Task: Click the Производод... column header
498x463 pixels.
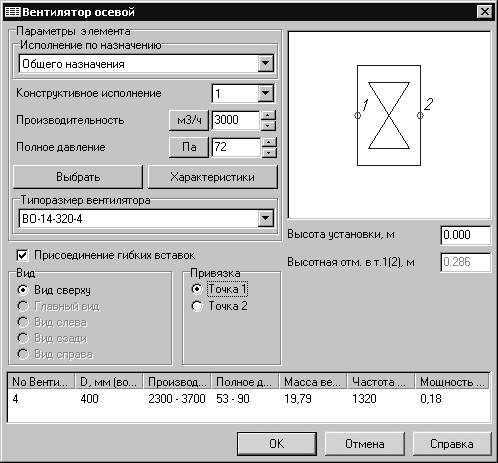Action: [x=177, y=382]
